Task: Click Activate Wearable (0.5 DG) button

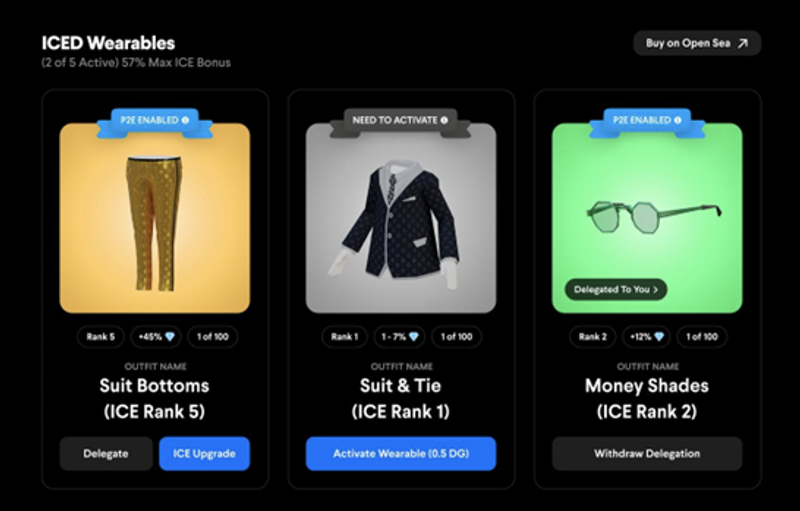Action: pyautogui.click(x=401, y=453)
